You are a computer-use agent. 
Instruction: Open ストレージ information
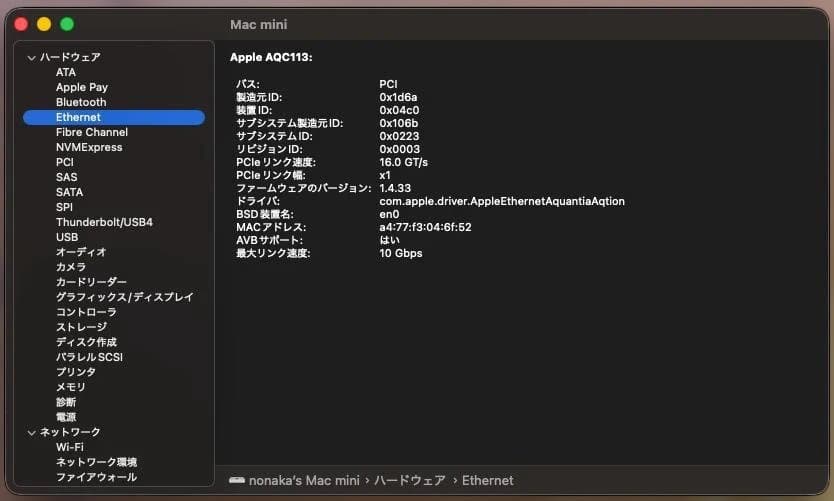(x=81, y=327)
